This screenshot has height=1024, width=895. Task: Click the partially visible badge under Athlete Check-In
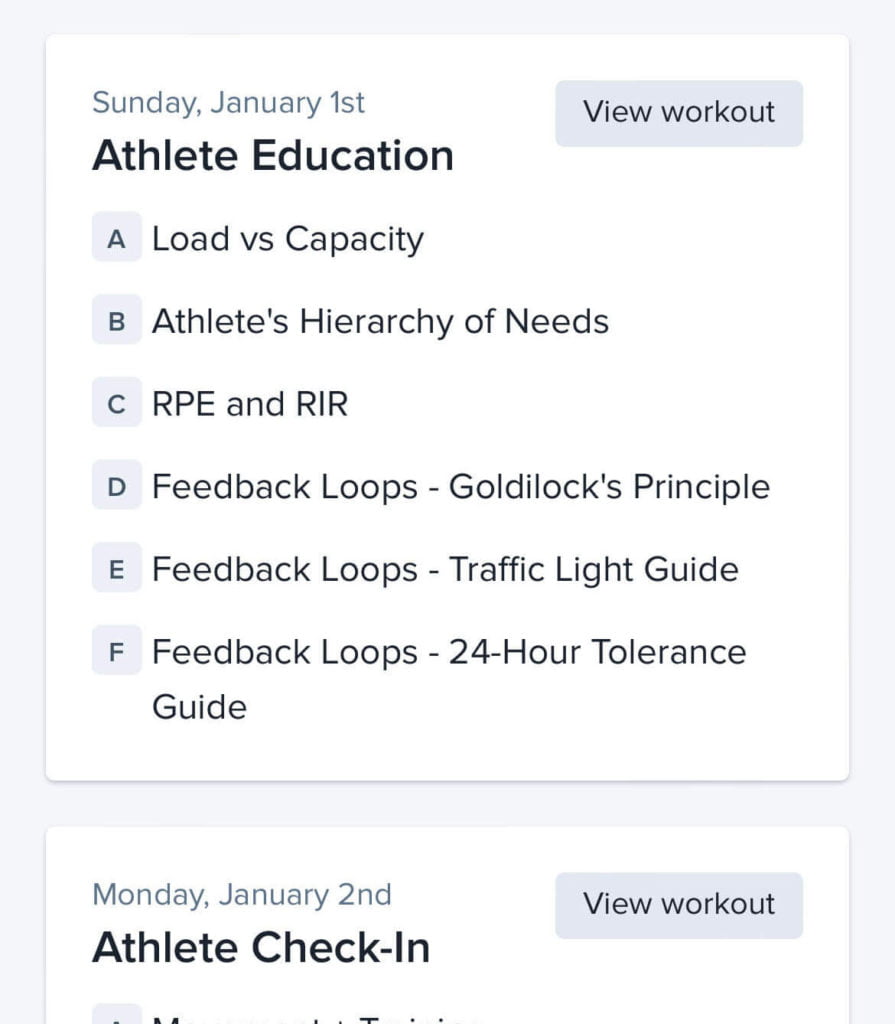(x=117, y=1016)
